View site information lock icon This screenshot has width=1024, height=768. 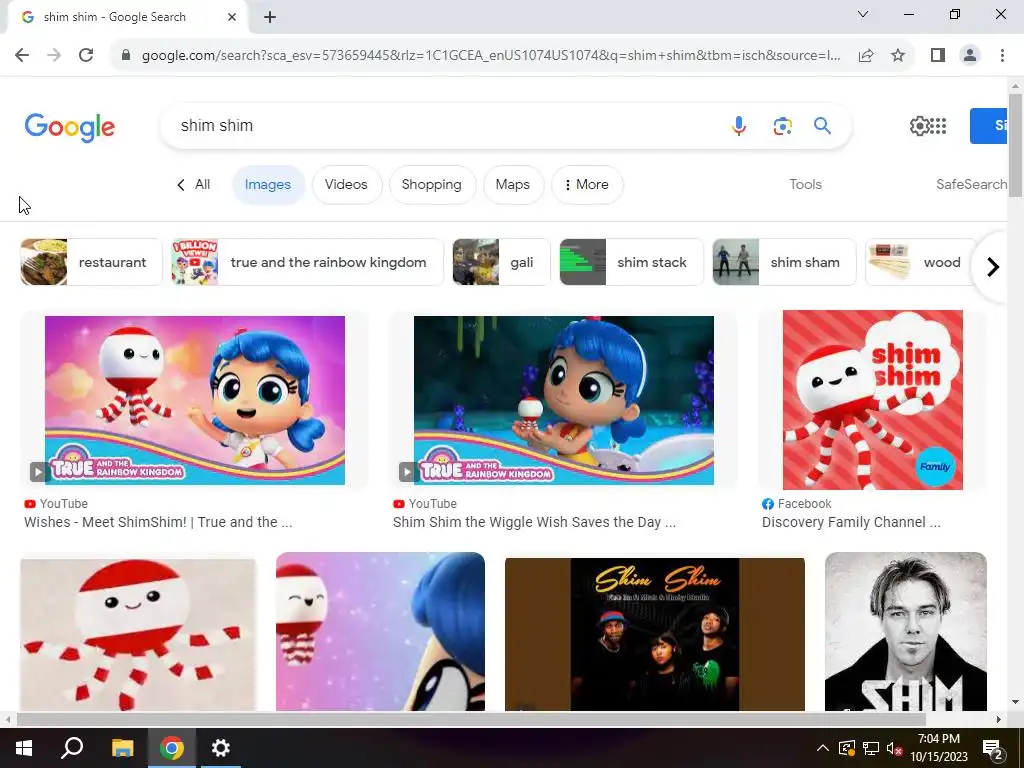tap(126, 55)
